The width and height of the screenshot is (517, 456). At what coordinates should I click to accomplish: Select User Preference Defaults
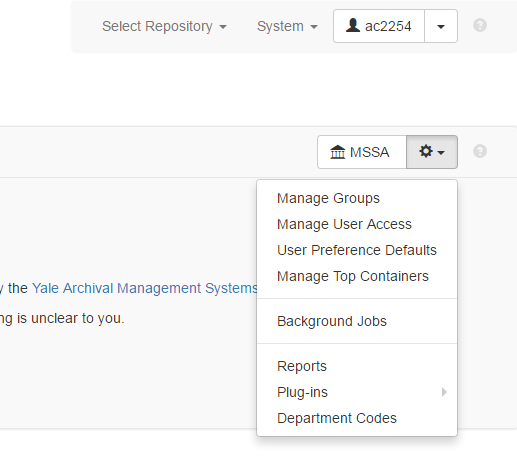(357, 250)
